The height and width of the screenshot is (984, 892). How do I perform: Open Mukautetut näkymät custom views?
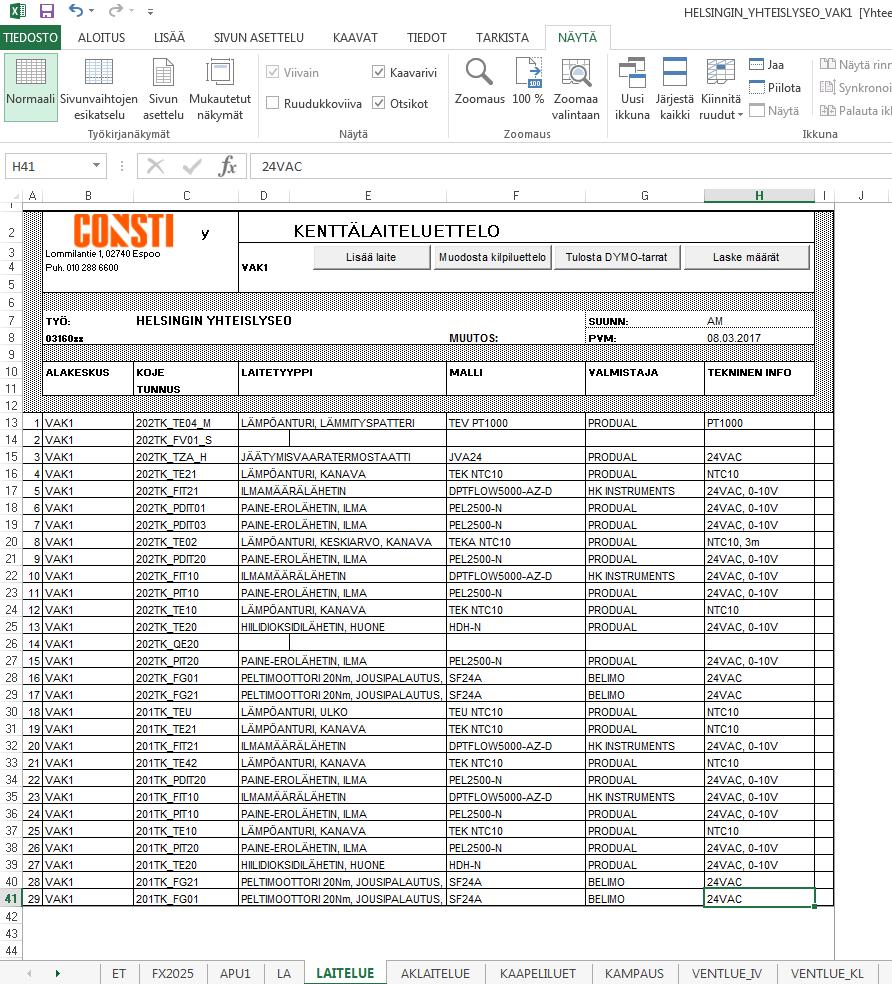tap(220, 87)
